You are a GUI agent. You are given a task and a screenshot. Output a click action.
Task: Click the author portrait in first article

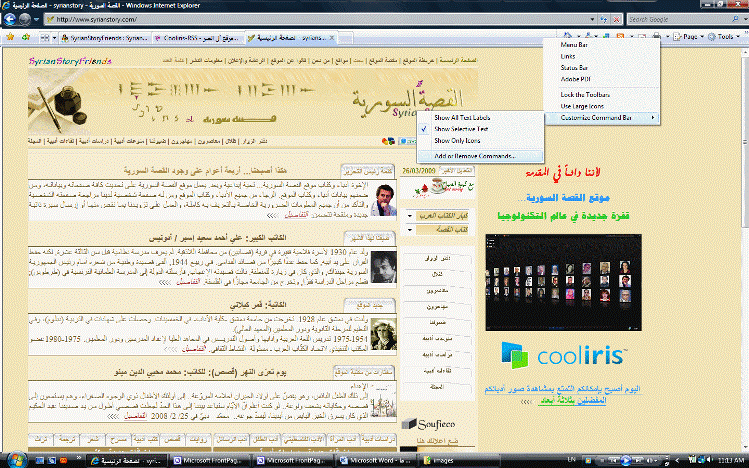384,199
